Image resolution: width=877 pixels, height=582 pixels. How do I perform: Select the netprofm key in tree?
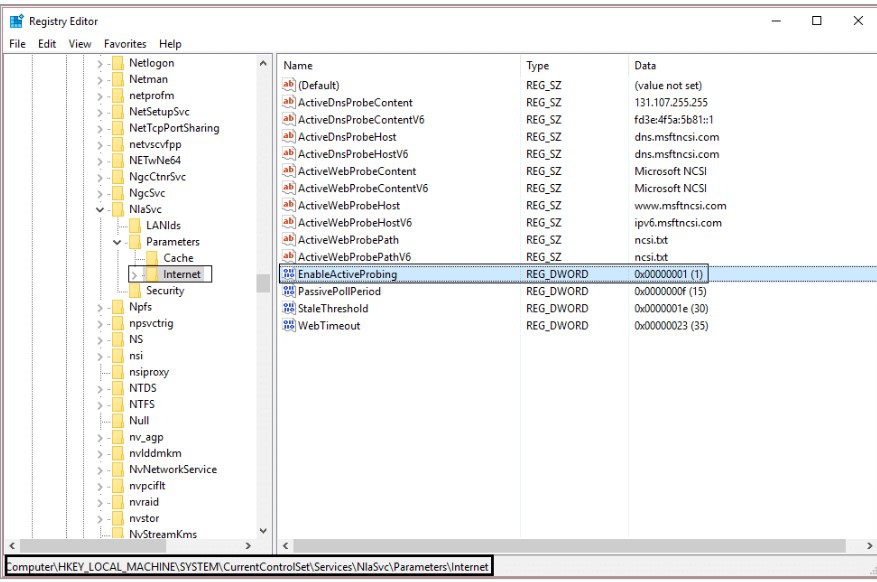pyautogui.click(x=152, y=96)
